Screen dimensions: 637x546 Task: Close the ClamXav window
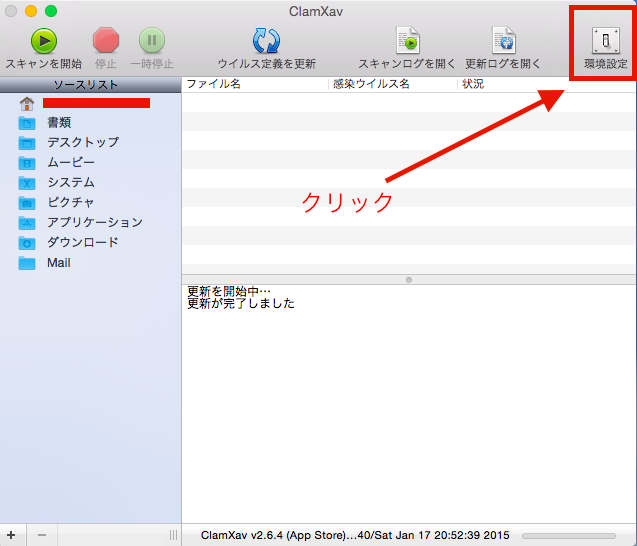(x=11, y=11)
